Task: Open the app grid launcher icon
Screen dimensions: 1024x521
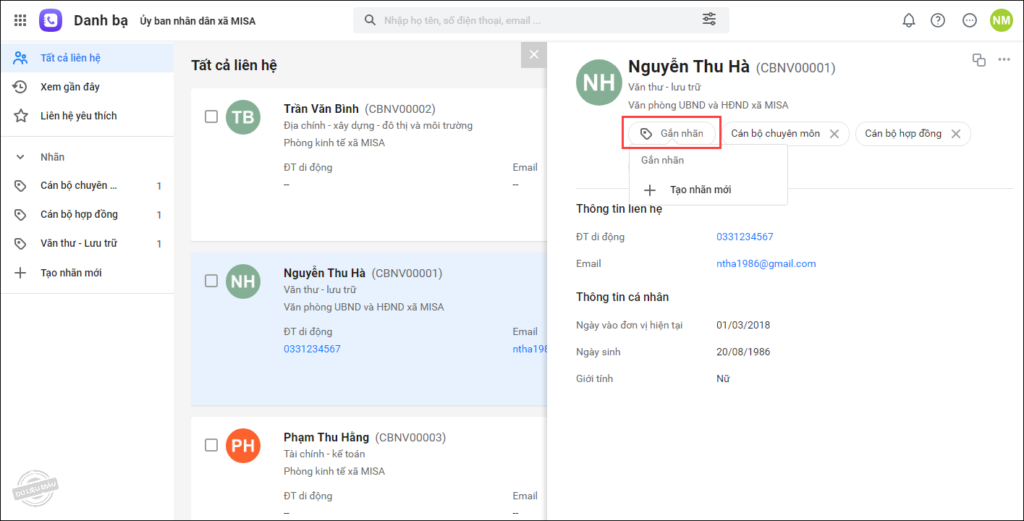Action: pos(20,20)
